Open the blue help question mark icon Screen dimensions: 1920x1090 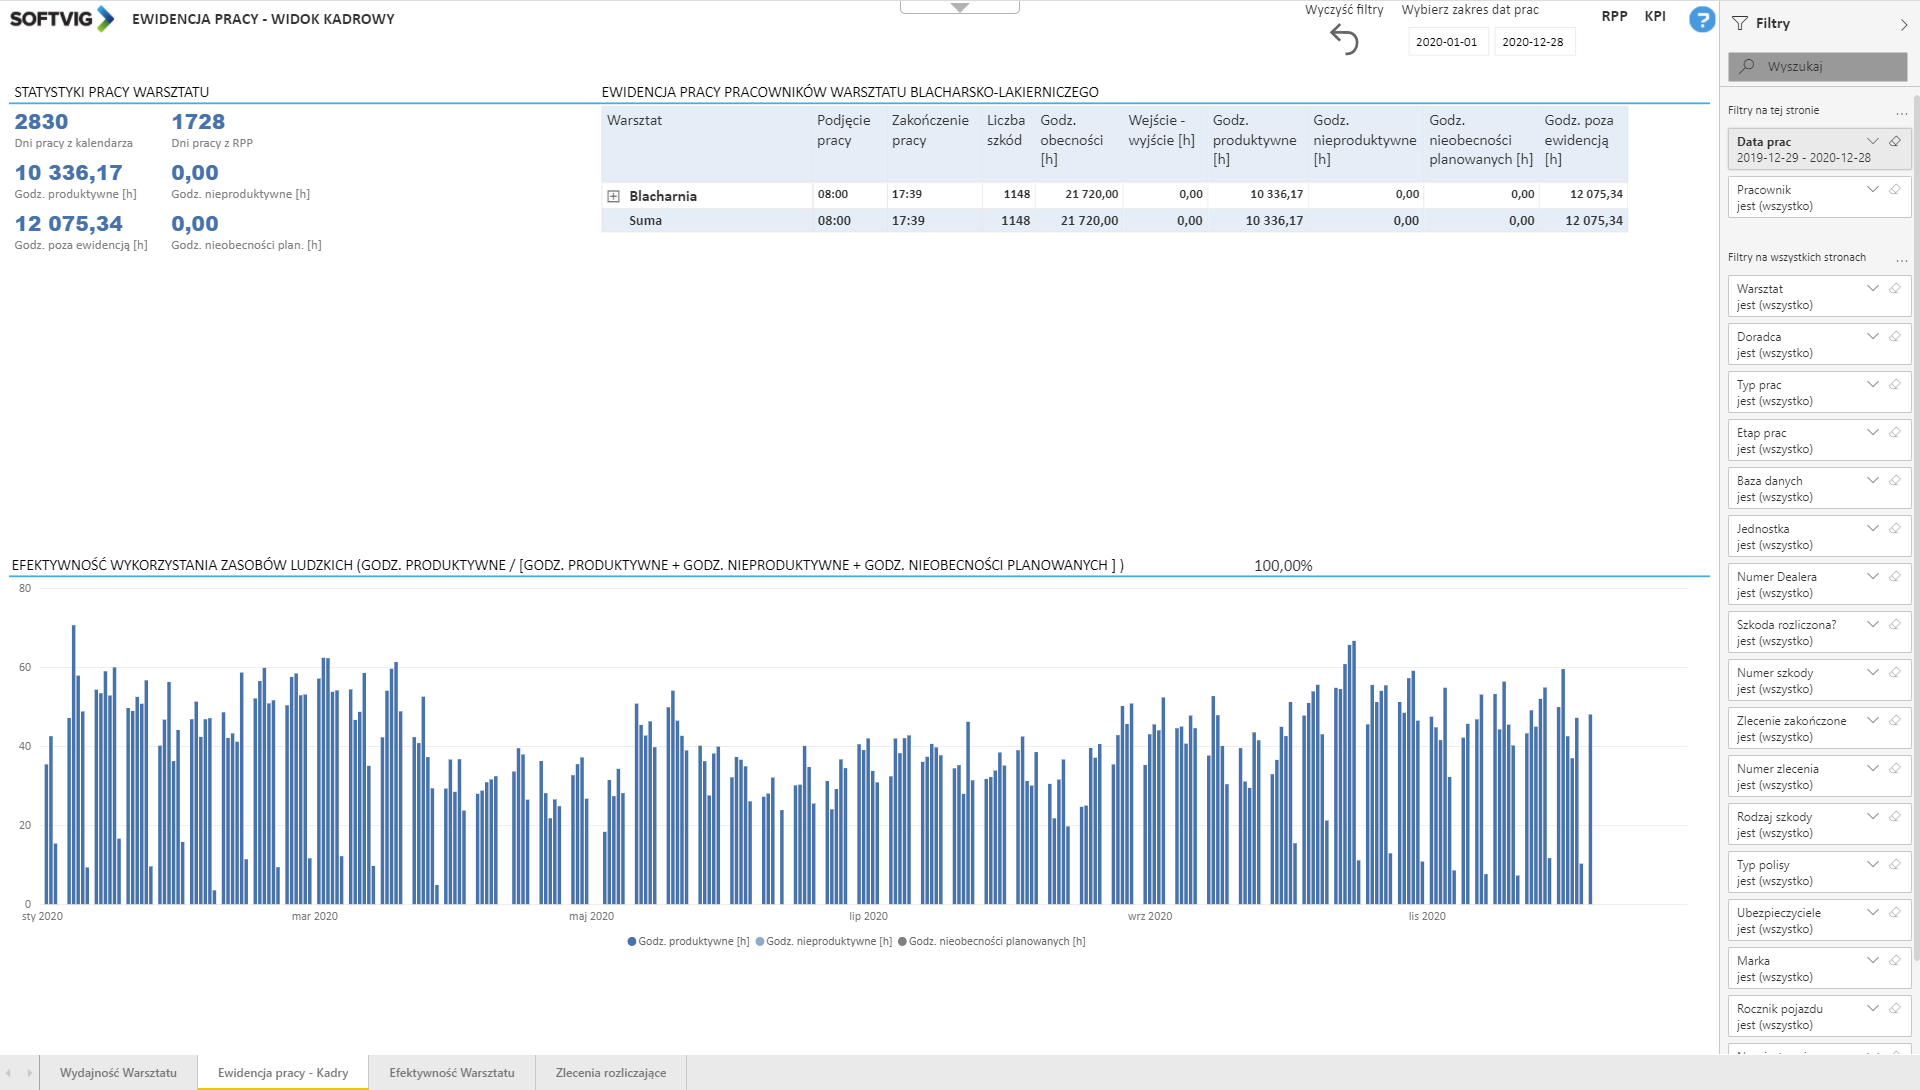[x=1701, y=19]
